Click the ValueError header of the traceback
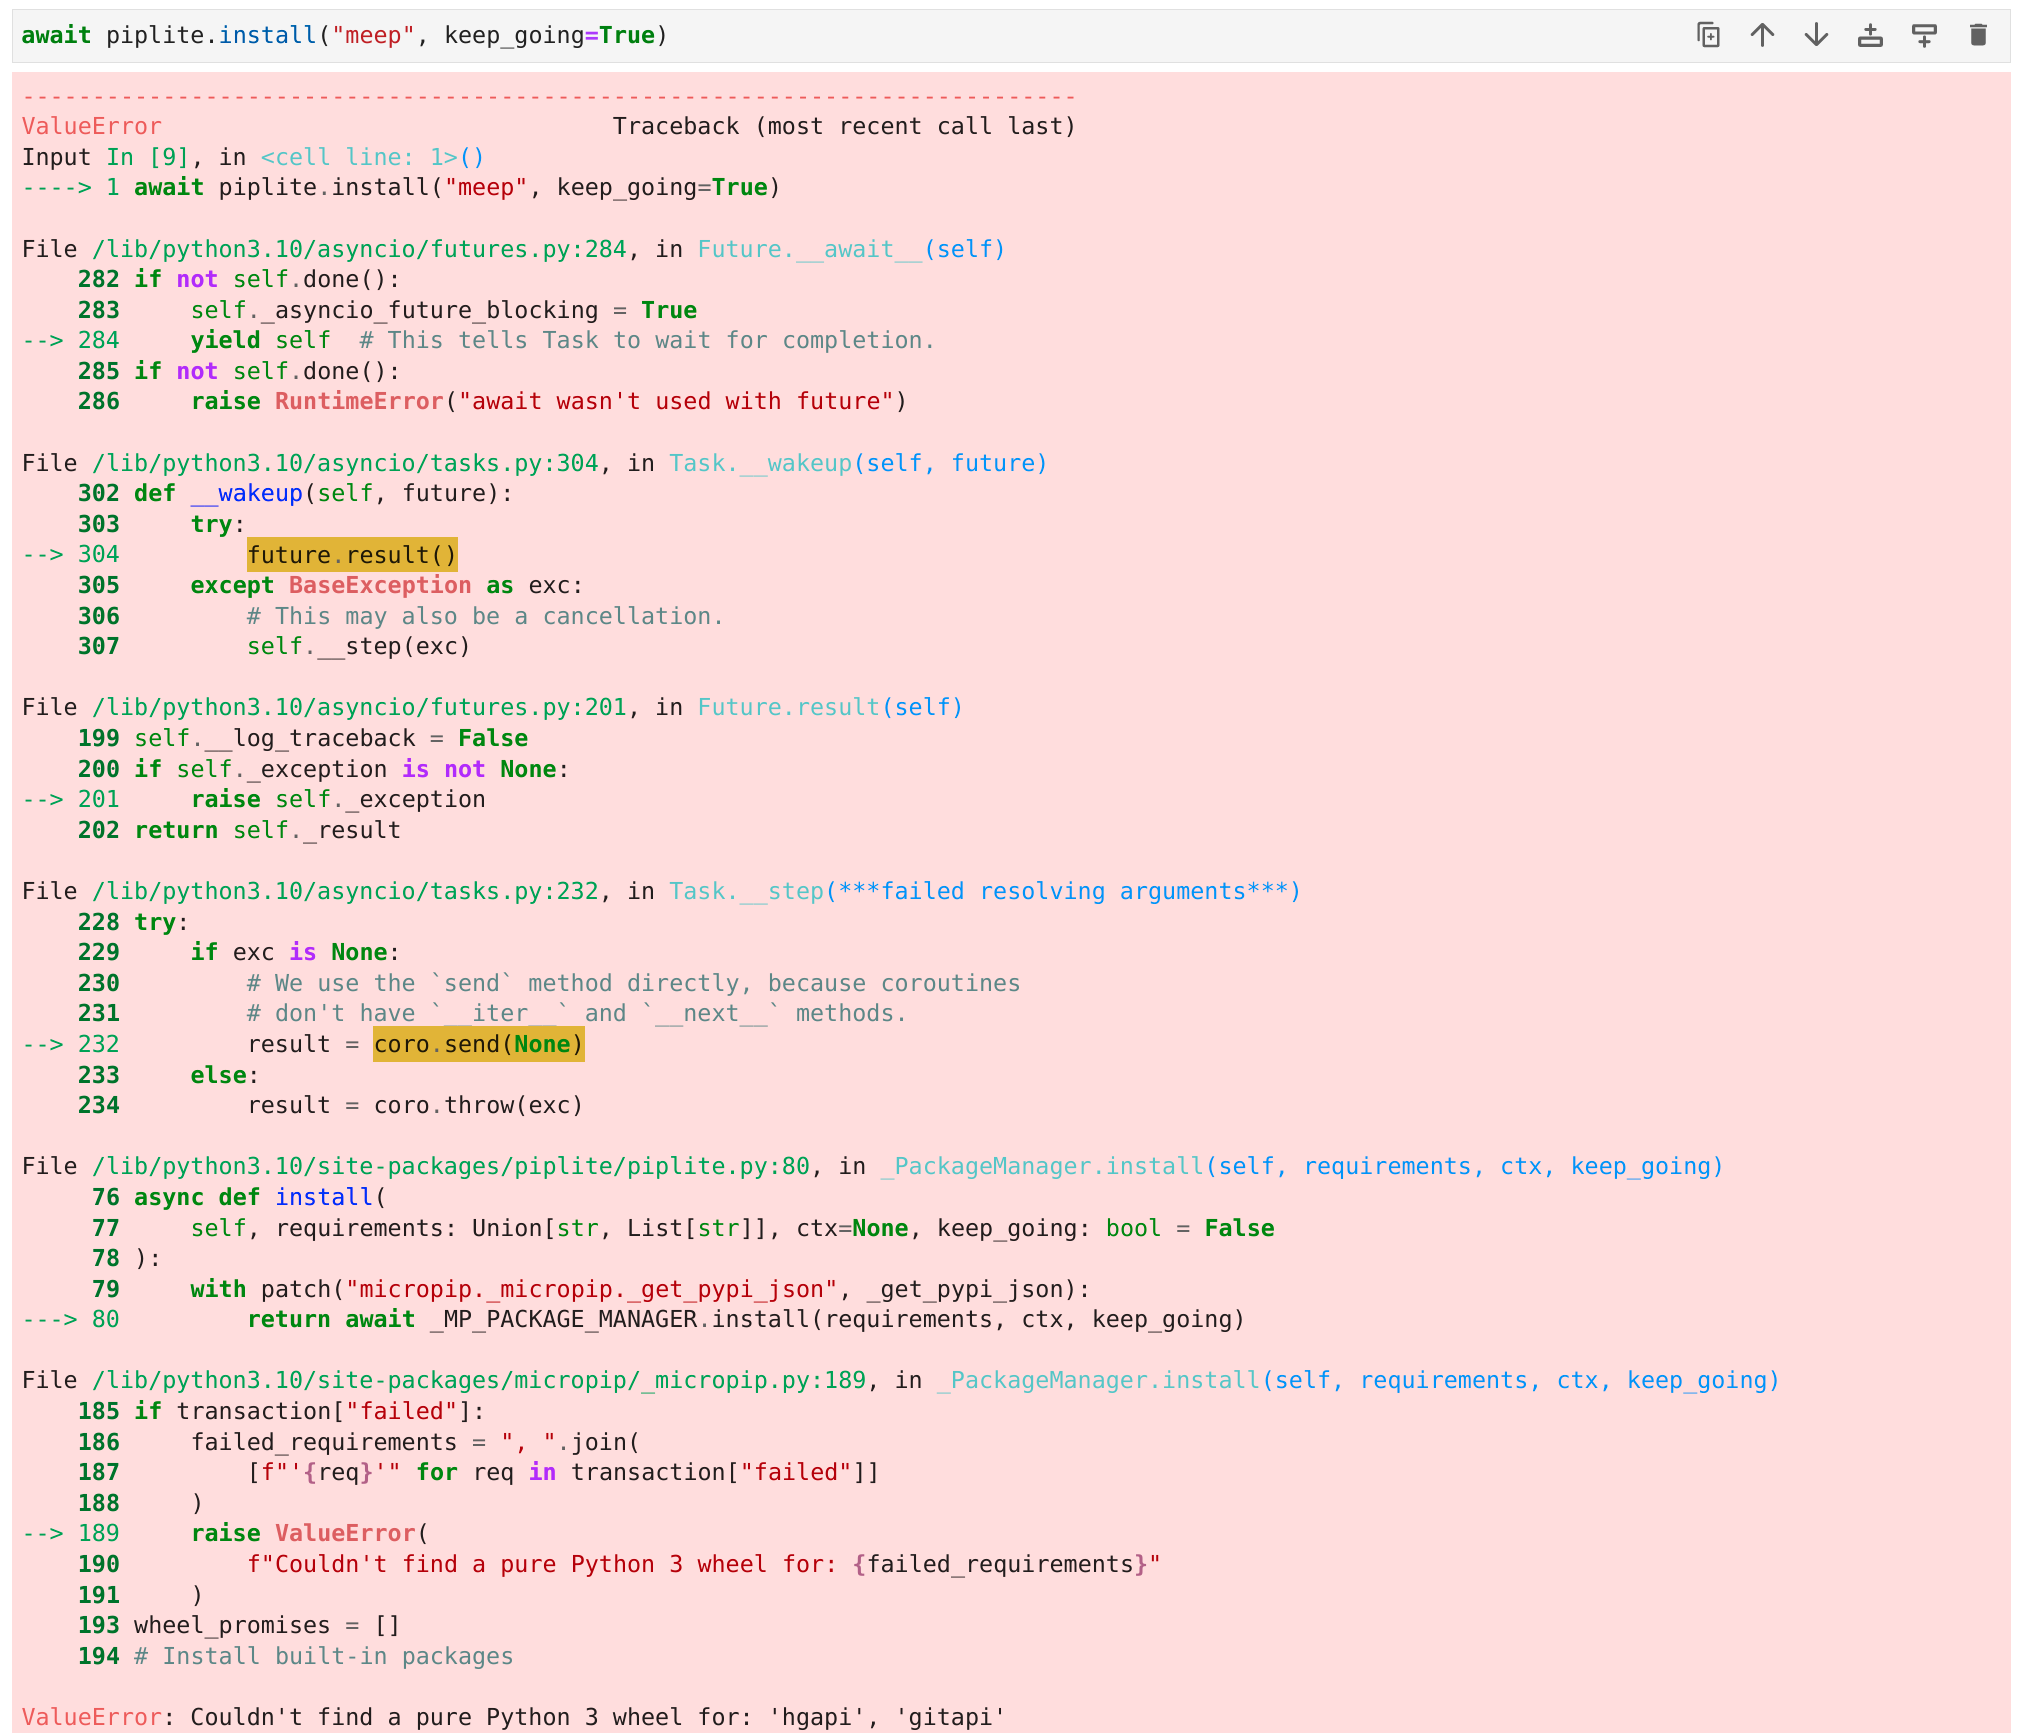2022x1734 pixels. (x=91, y=126)
